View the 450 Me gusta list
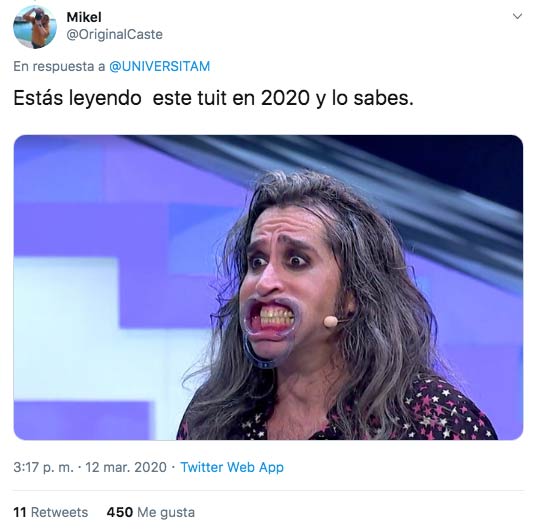This screenshot has height=530, width=536. point(151,512)
